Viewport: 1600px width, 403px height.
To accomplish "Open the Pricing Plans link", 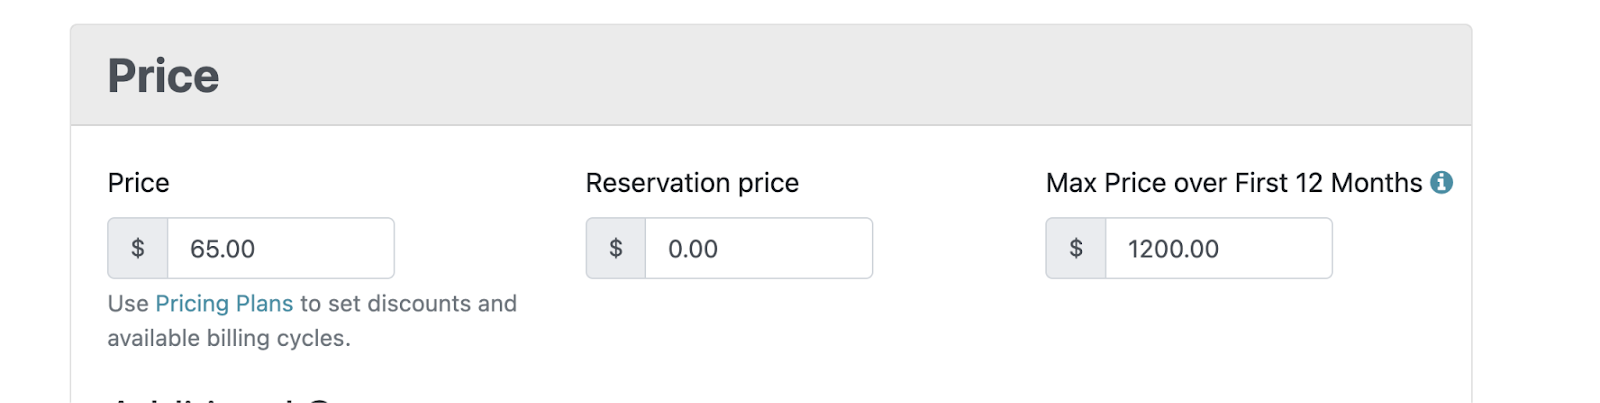I will (x=224, y=303).
